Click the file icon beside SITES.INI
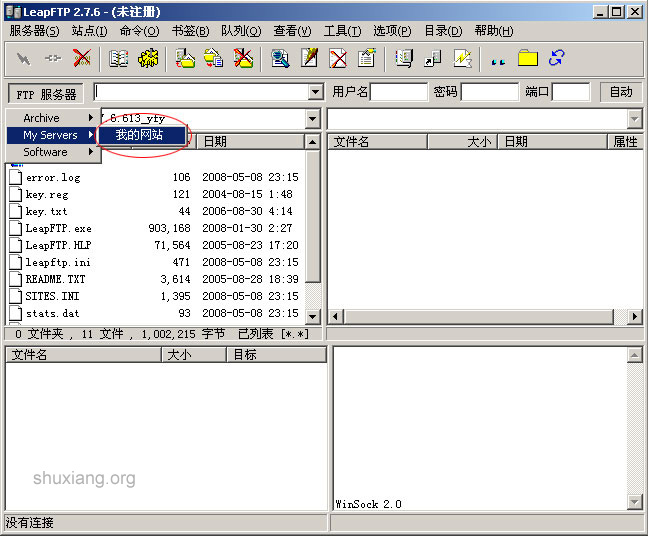The width and height of the screenshot is (648, 536). point(16,296)
